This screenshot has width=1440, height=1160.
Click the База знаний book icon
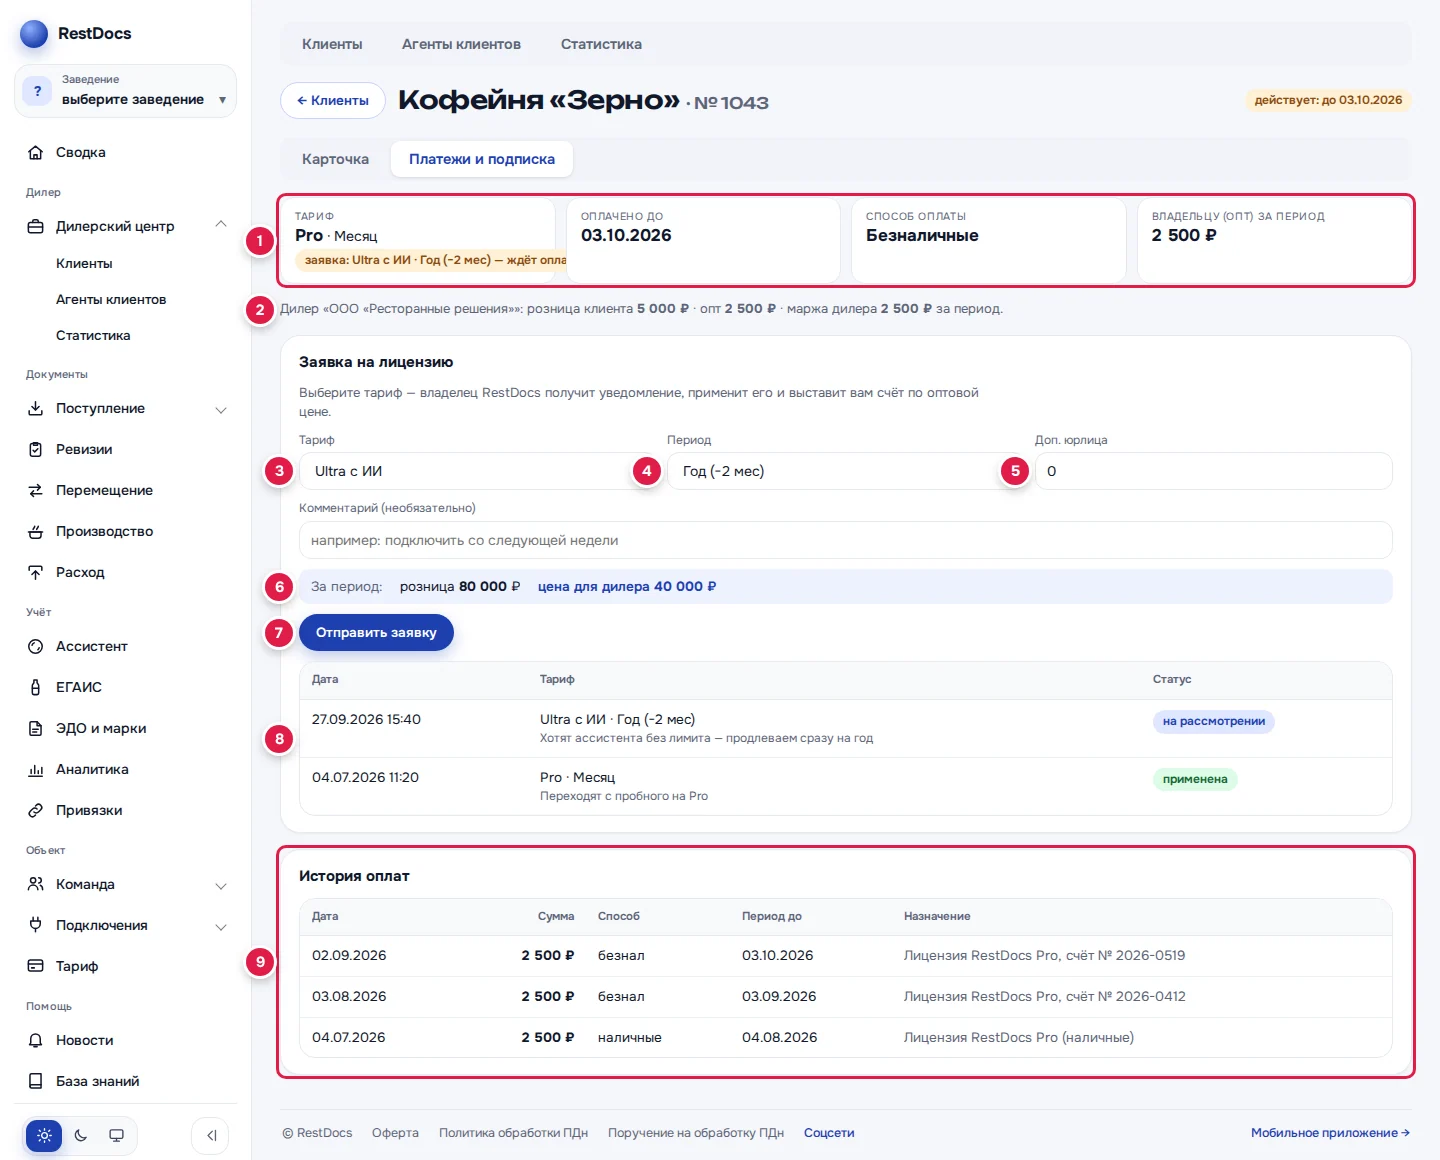tap(36, 1082)
